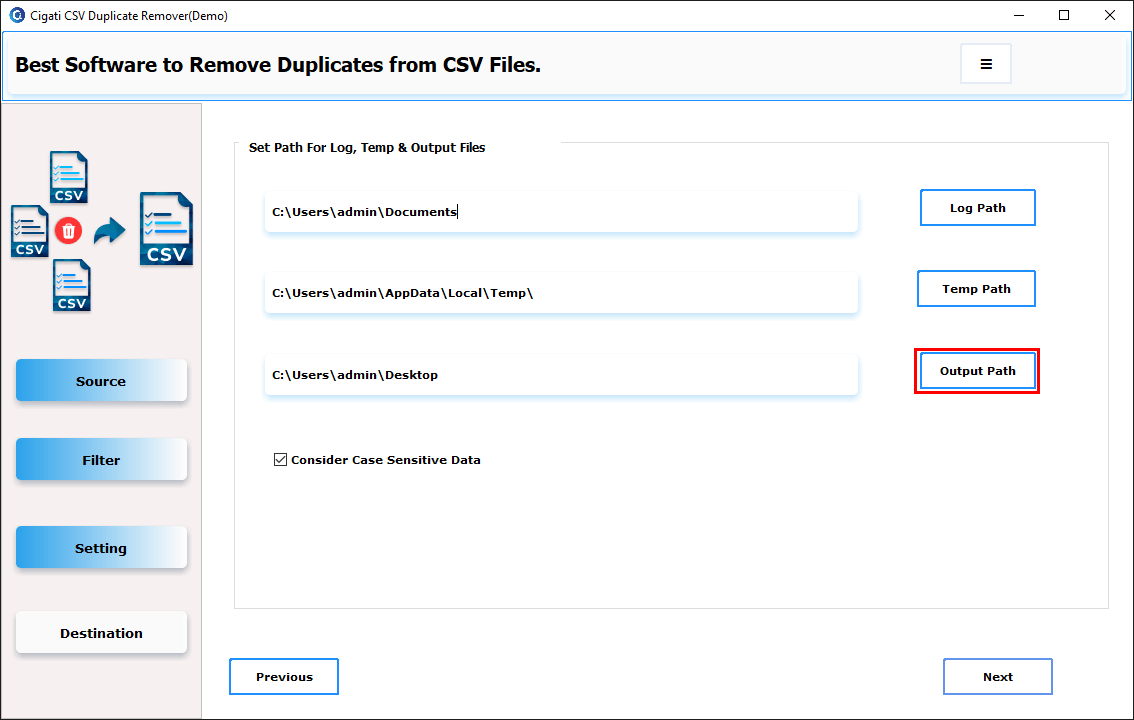Go to the Filter step
The height and width of the screenshot is (720, 1134).
101,460
